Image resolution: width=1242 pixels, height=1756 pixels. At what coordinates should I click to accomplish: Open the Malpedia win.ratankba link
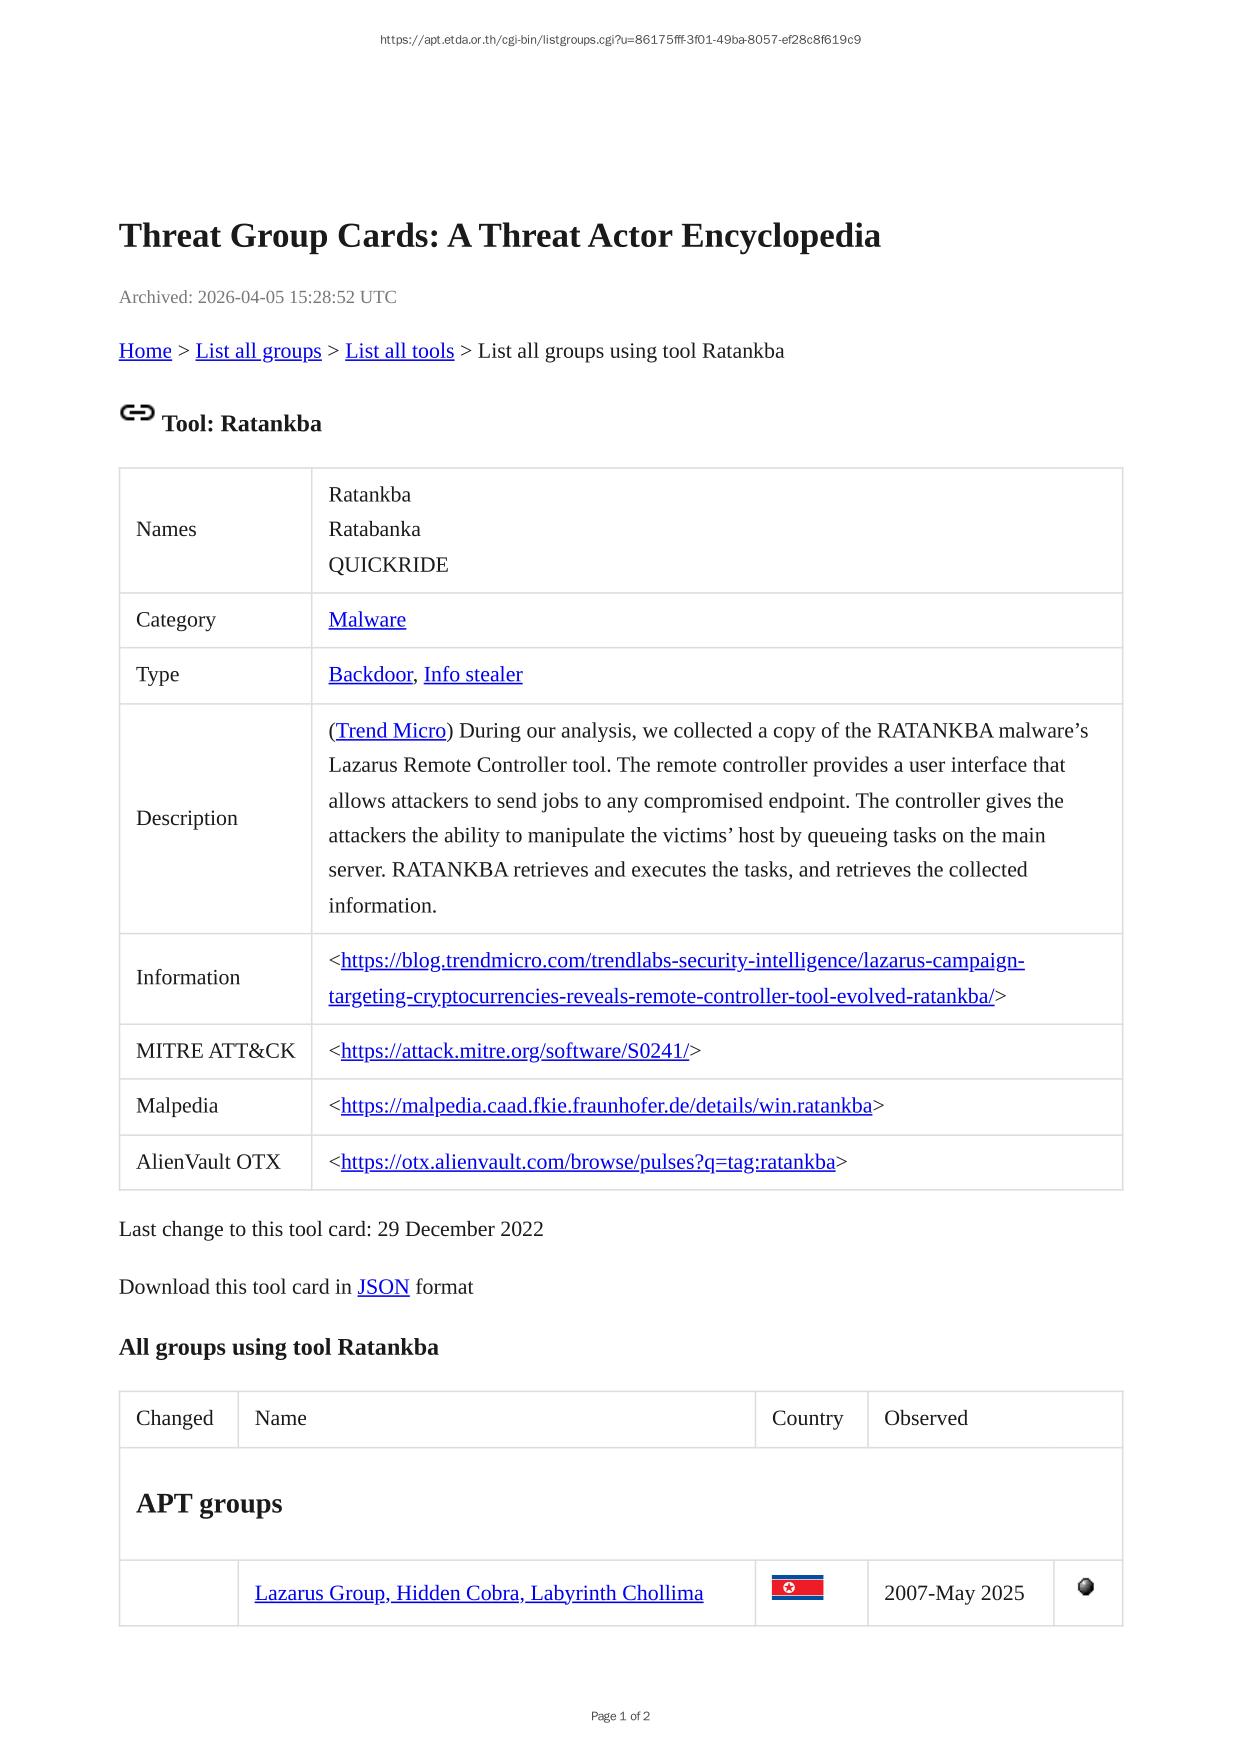click(x=606, y=1106)
